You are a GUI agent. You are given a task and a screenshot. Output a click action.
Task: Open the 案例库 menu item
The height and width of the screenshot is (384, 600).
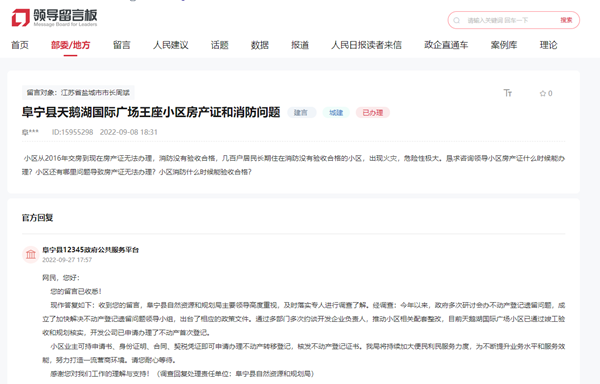pyautogui.click(x=504, y=45)
